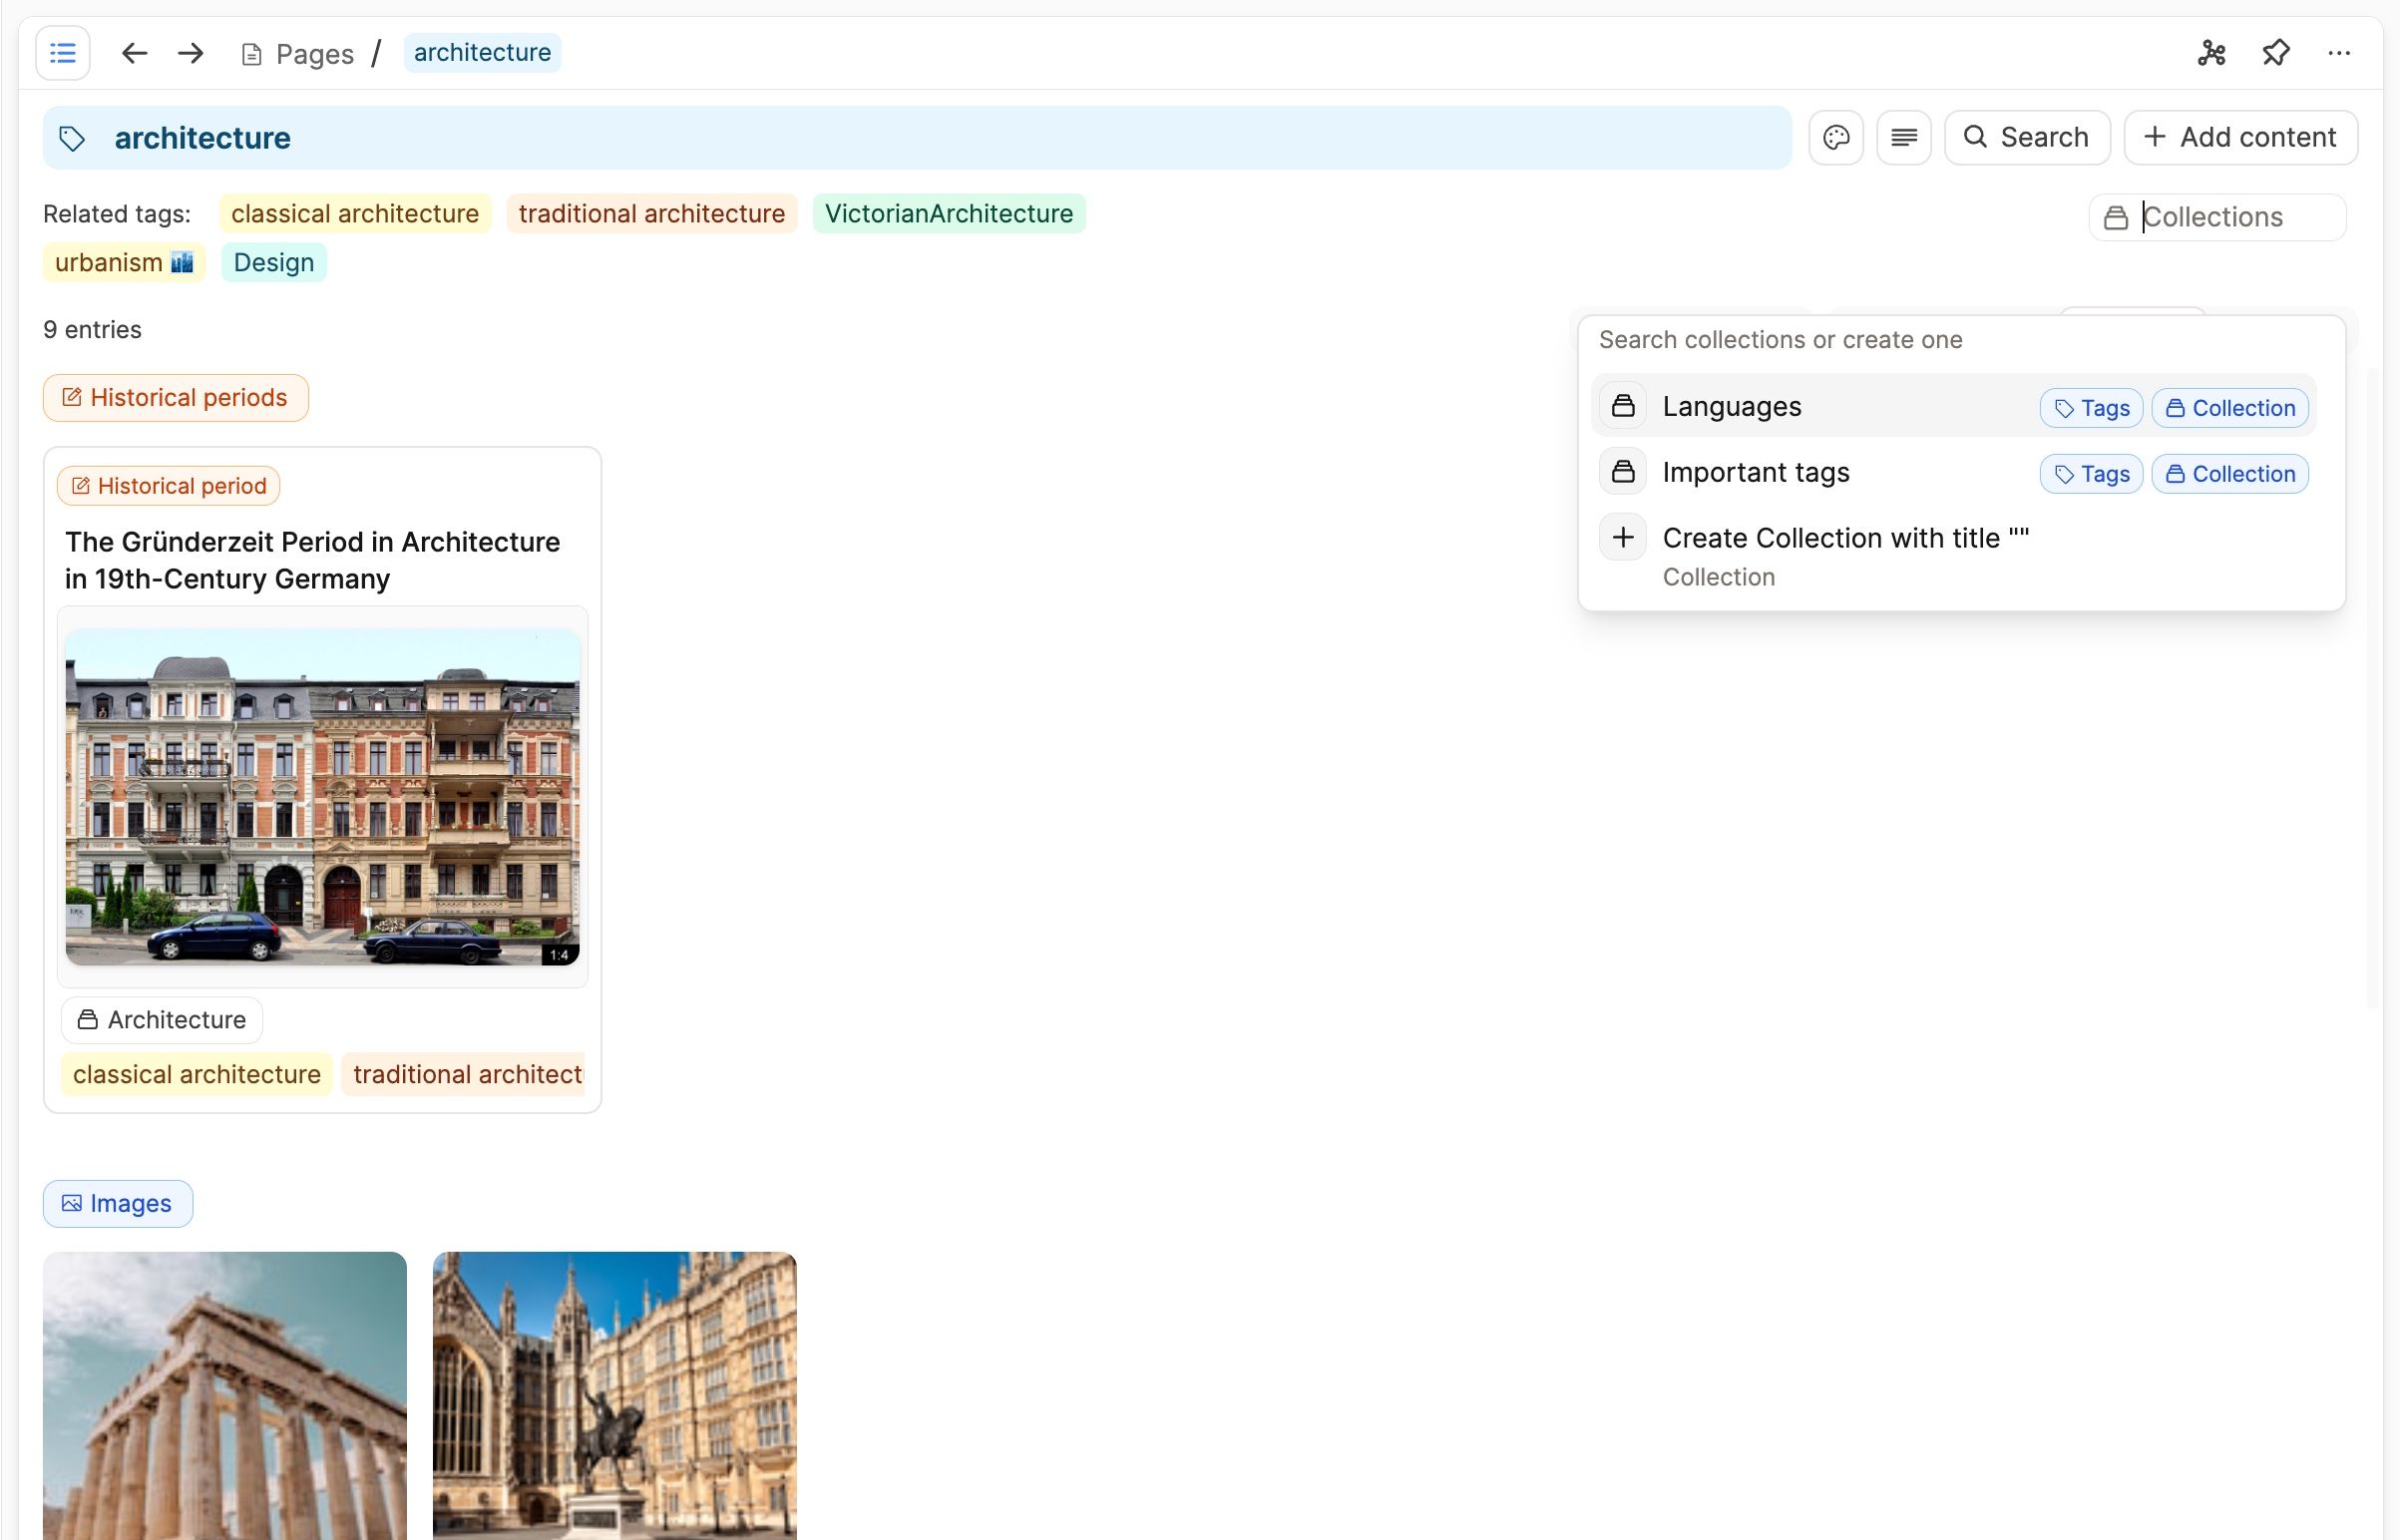Select the architecture breadcrumb tag

(482, 52)
